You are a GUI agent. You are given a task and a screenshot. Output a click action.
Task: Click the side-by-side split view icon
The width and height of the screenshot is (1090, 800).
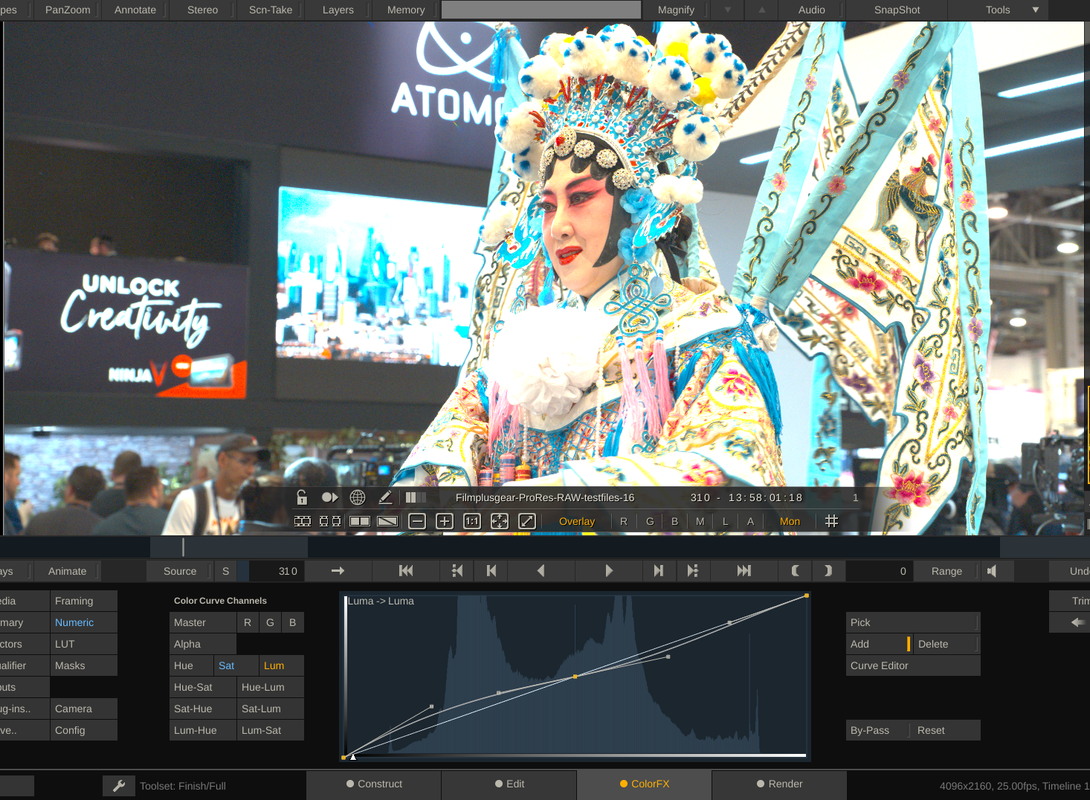tap(359, 521)
